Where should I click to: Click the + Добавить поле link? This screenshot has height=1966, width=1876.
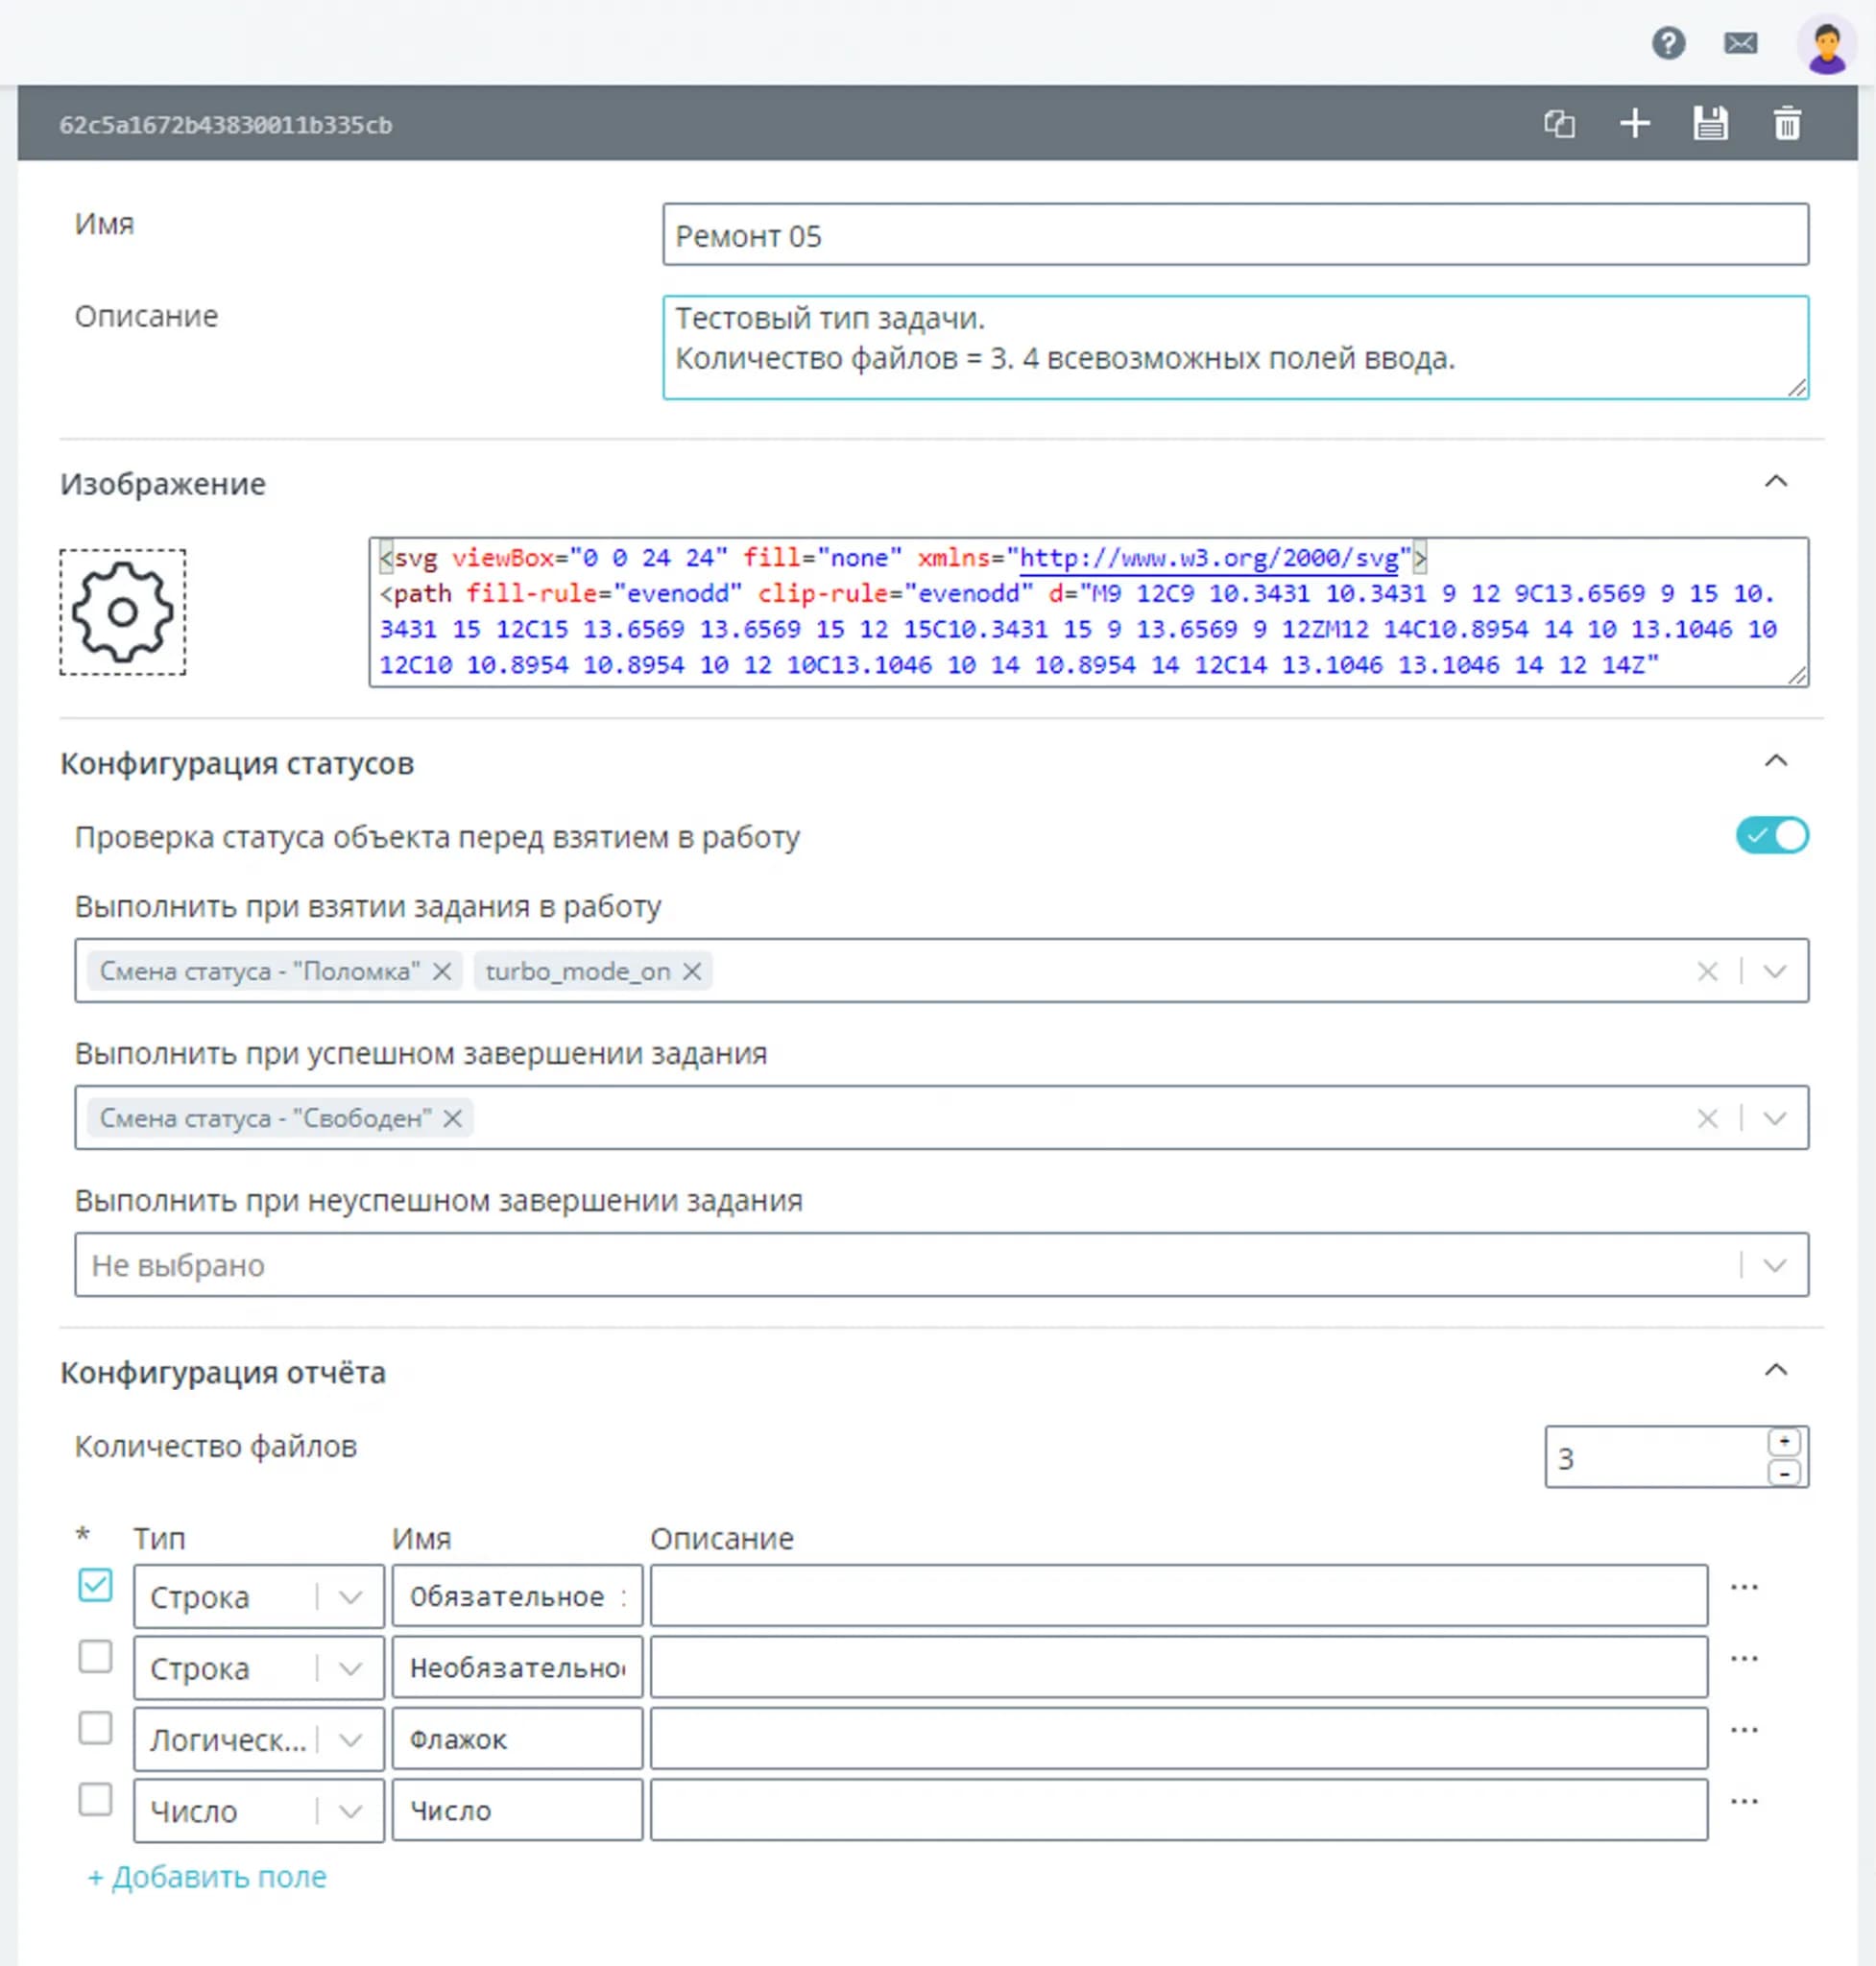point(207,1877)
